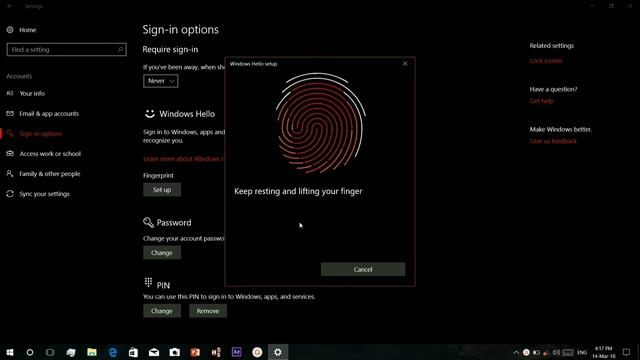Click the Settings back arrow
Screen dimensions: 640x360
pos(10,6)
